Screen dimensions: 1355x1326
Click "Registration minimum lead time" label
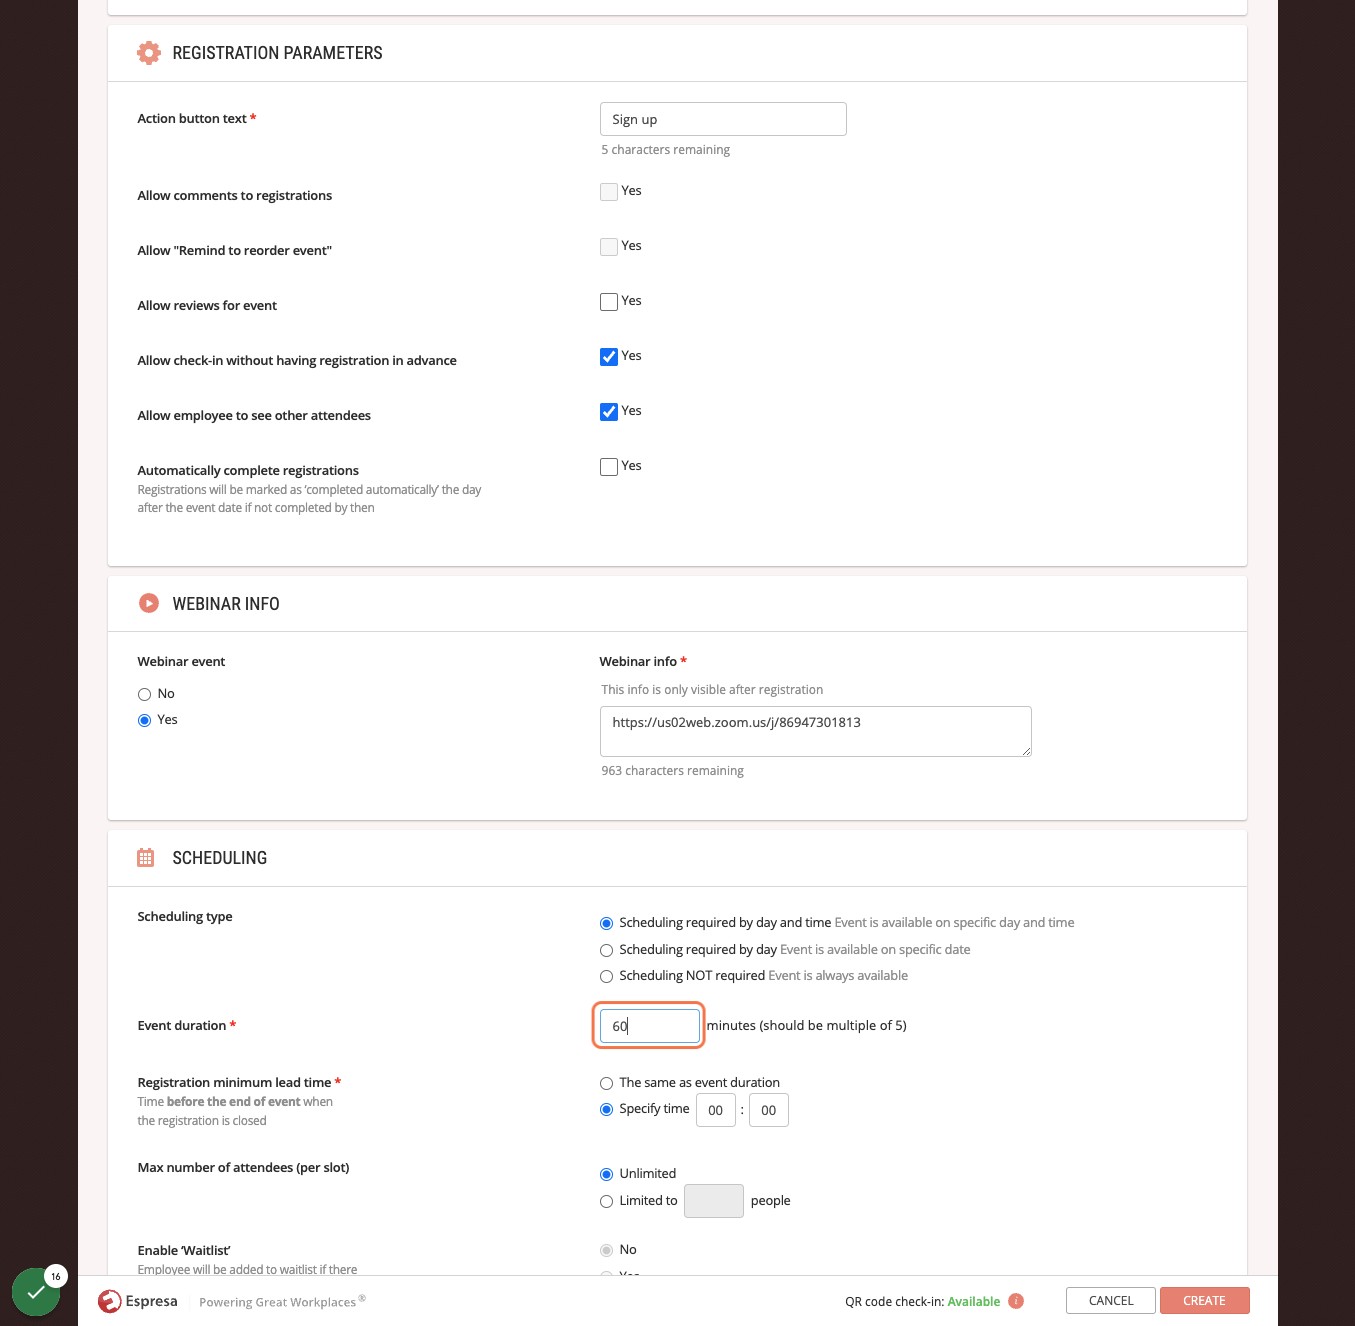tap(234, 1083)
